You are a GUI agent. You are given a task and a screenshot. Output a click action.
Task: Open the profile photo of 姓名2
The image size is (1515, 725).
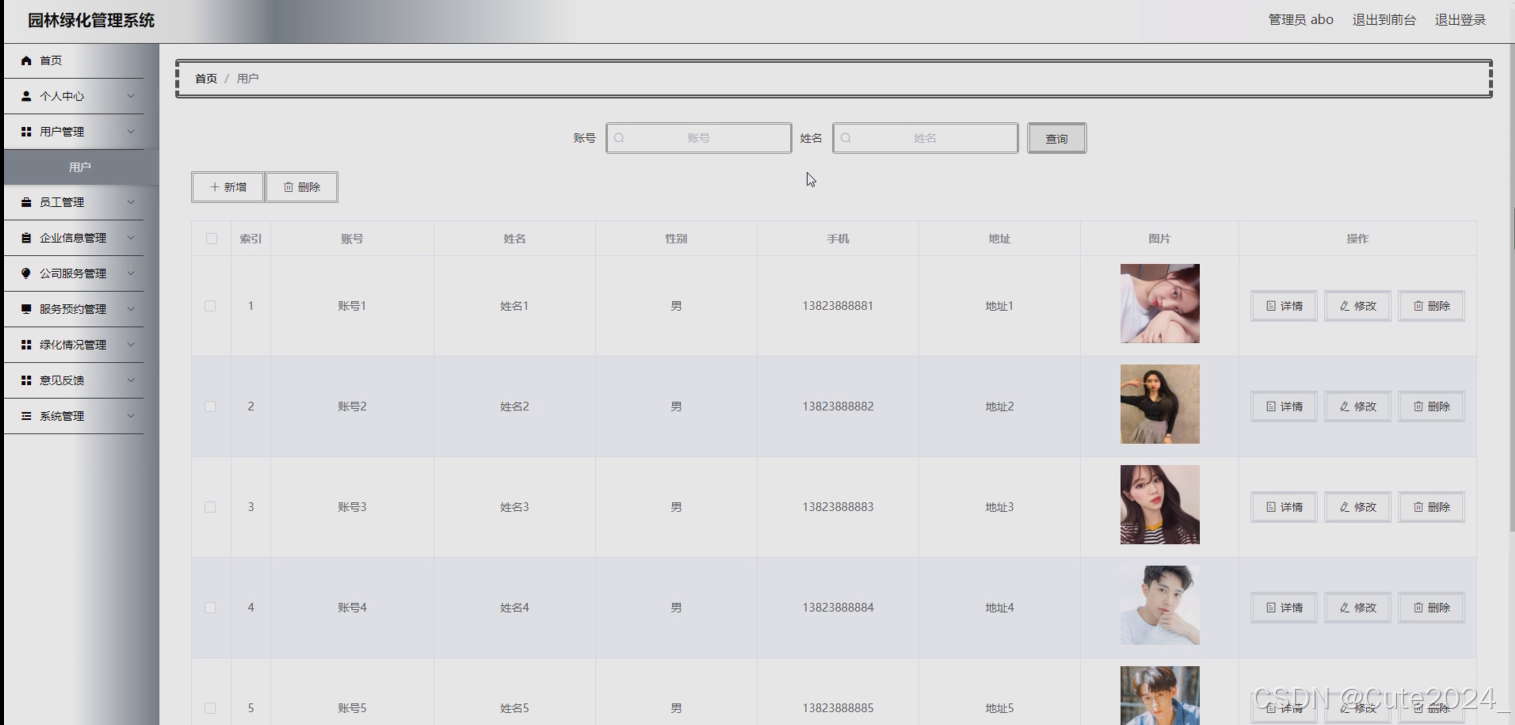coord(1159,404)
